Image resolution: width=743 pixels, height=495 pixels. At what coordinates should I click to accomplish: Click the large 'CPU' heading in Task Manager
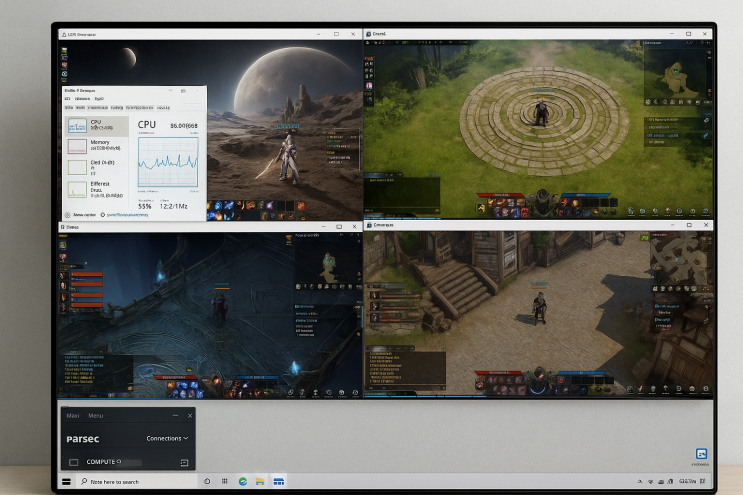coord(146,125)
